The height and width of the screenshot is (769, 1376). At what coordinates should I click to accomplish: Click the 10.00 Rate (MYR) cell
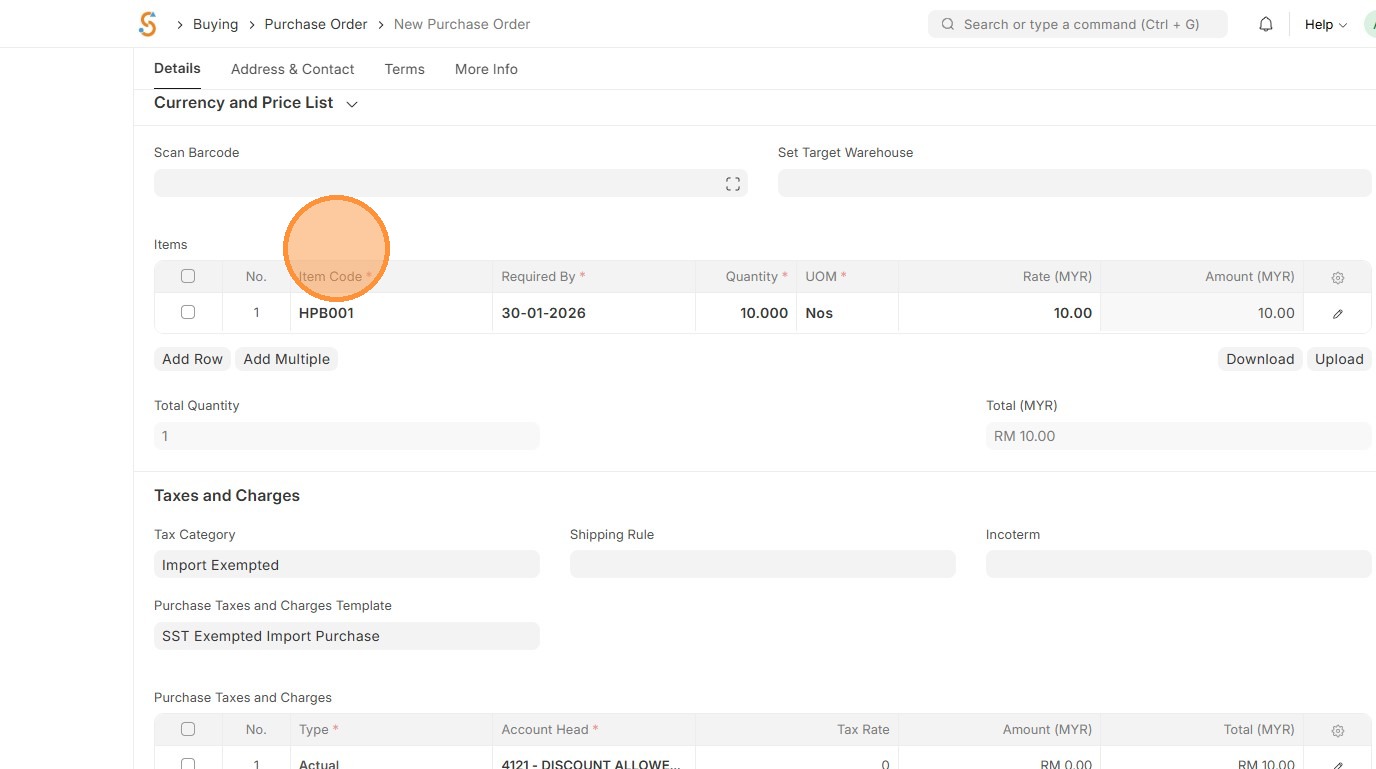pyautogui.click(x=1000, y=313)
